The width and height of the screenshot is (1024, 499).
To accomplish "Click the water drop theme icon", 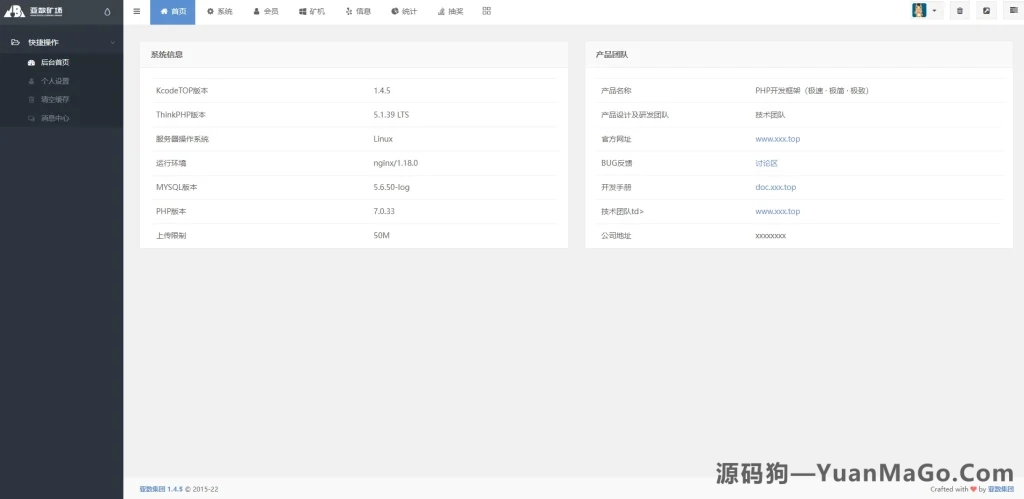I will pyautogui.click(x=108, y=12).
